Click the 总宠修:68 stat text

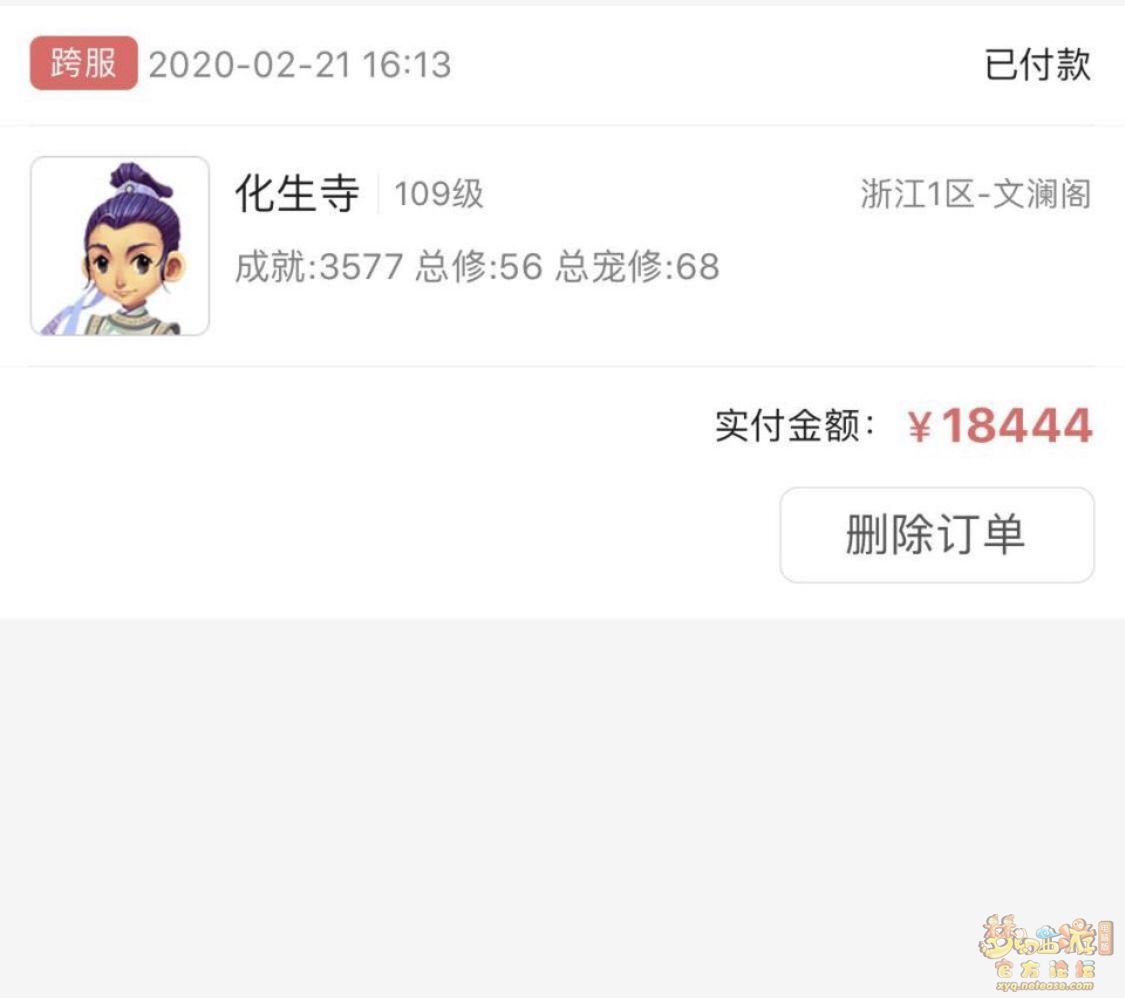pos(637,267)
